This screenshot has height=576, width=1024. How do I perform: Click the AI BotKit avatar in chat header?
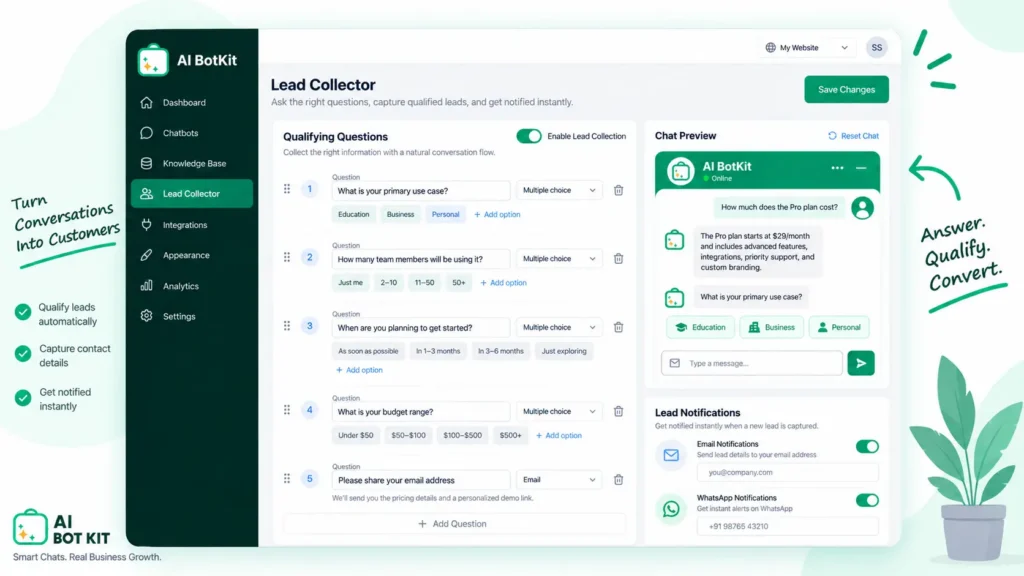click(680, 172)
